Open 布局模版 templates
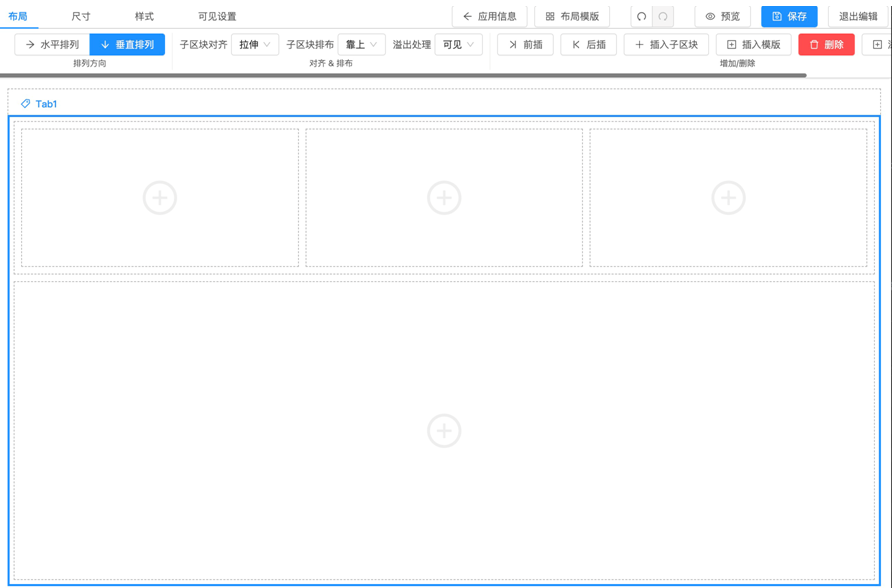 [572, 16]
